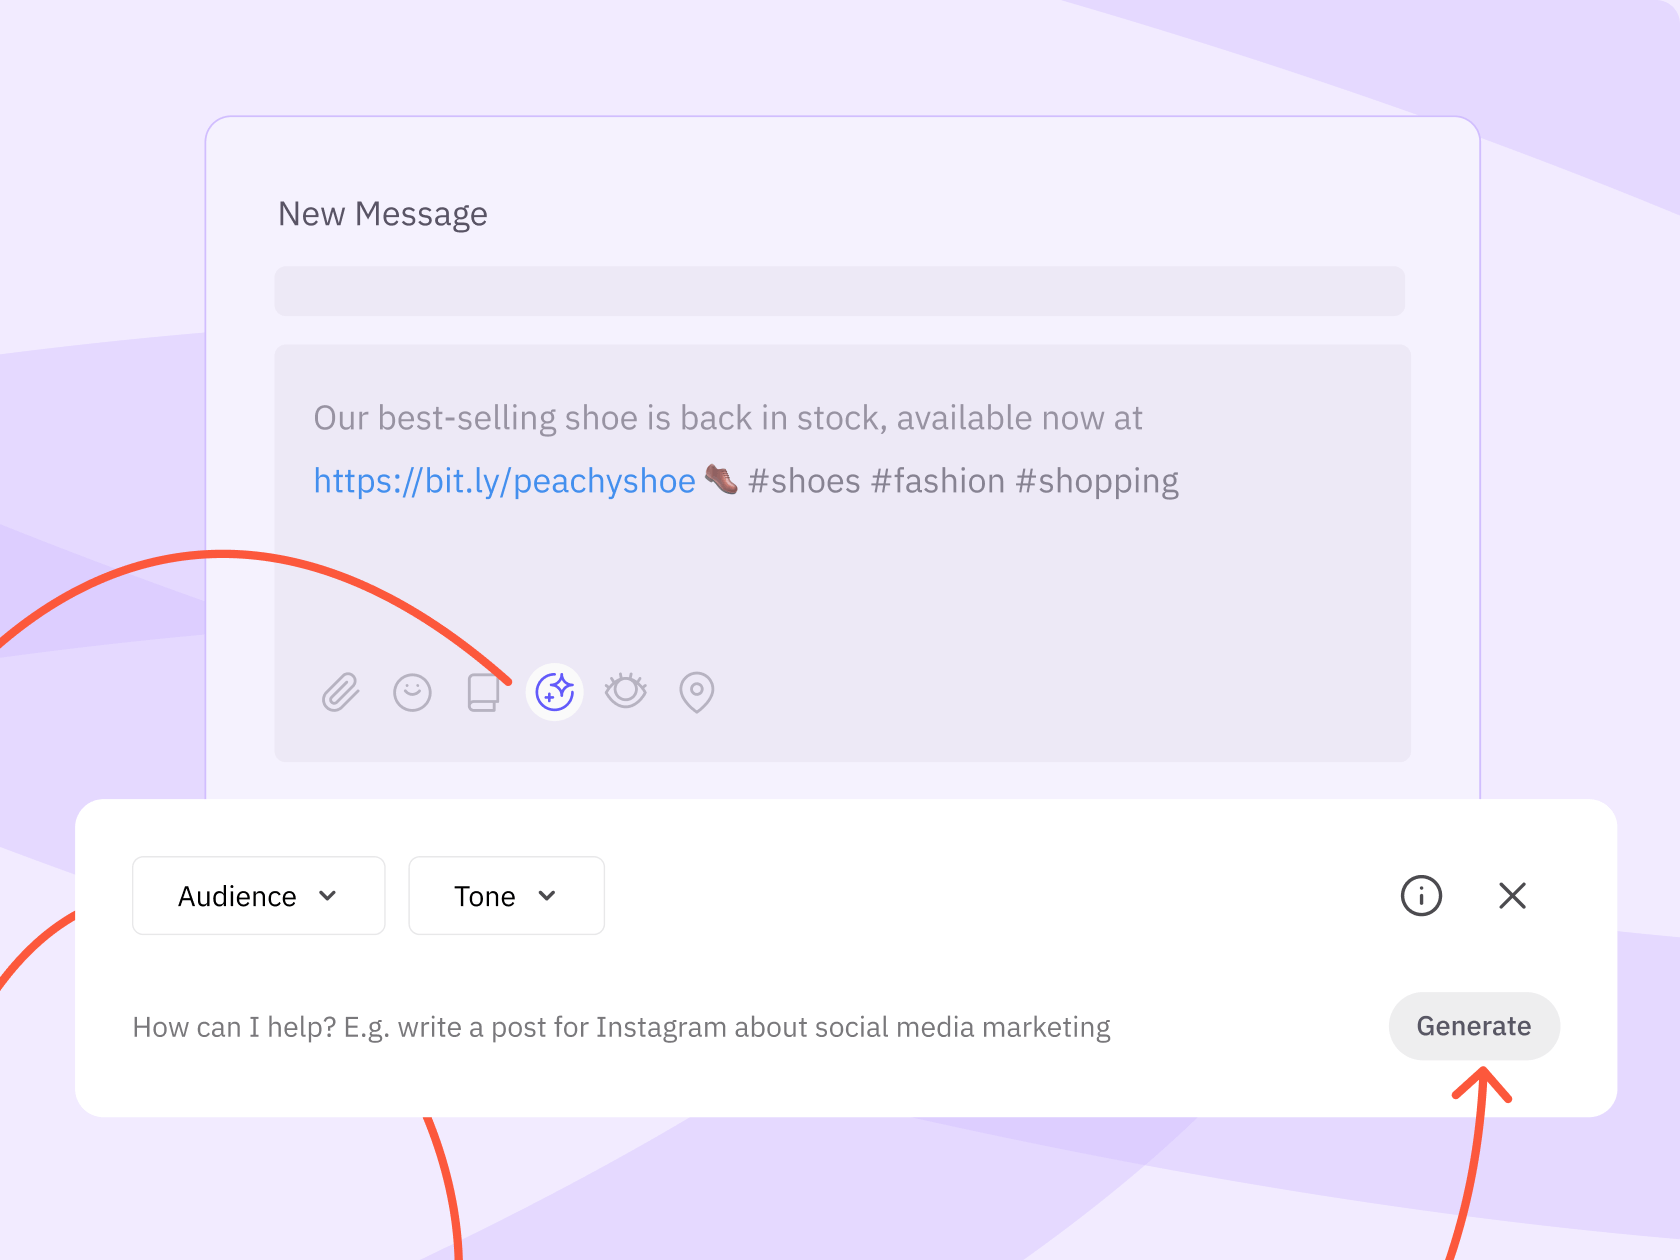Click the shoe emoji in the message
The image size is (1680, 1260).
pyautogui.click(x=721, y=480)
